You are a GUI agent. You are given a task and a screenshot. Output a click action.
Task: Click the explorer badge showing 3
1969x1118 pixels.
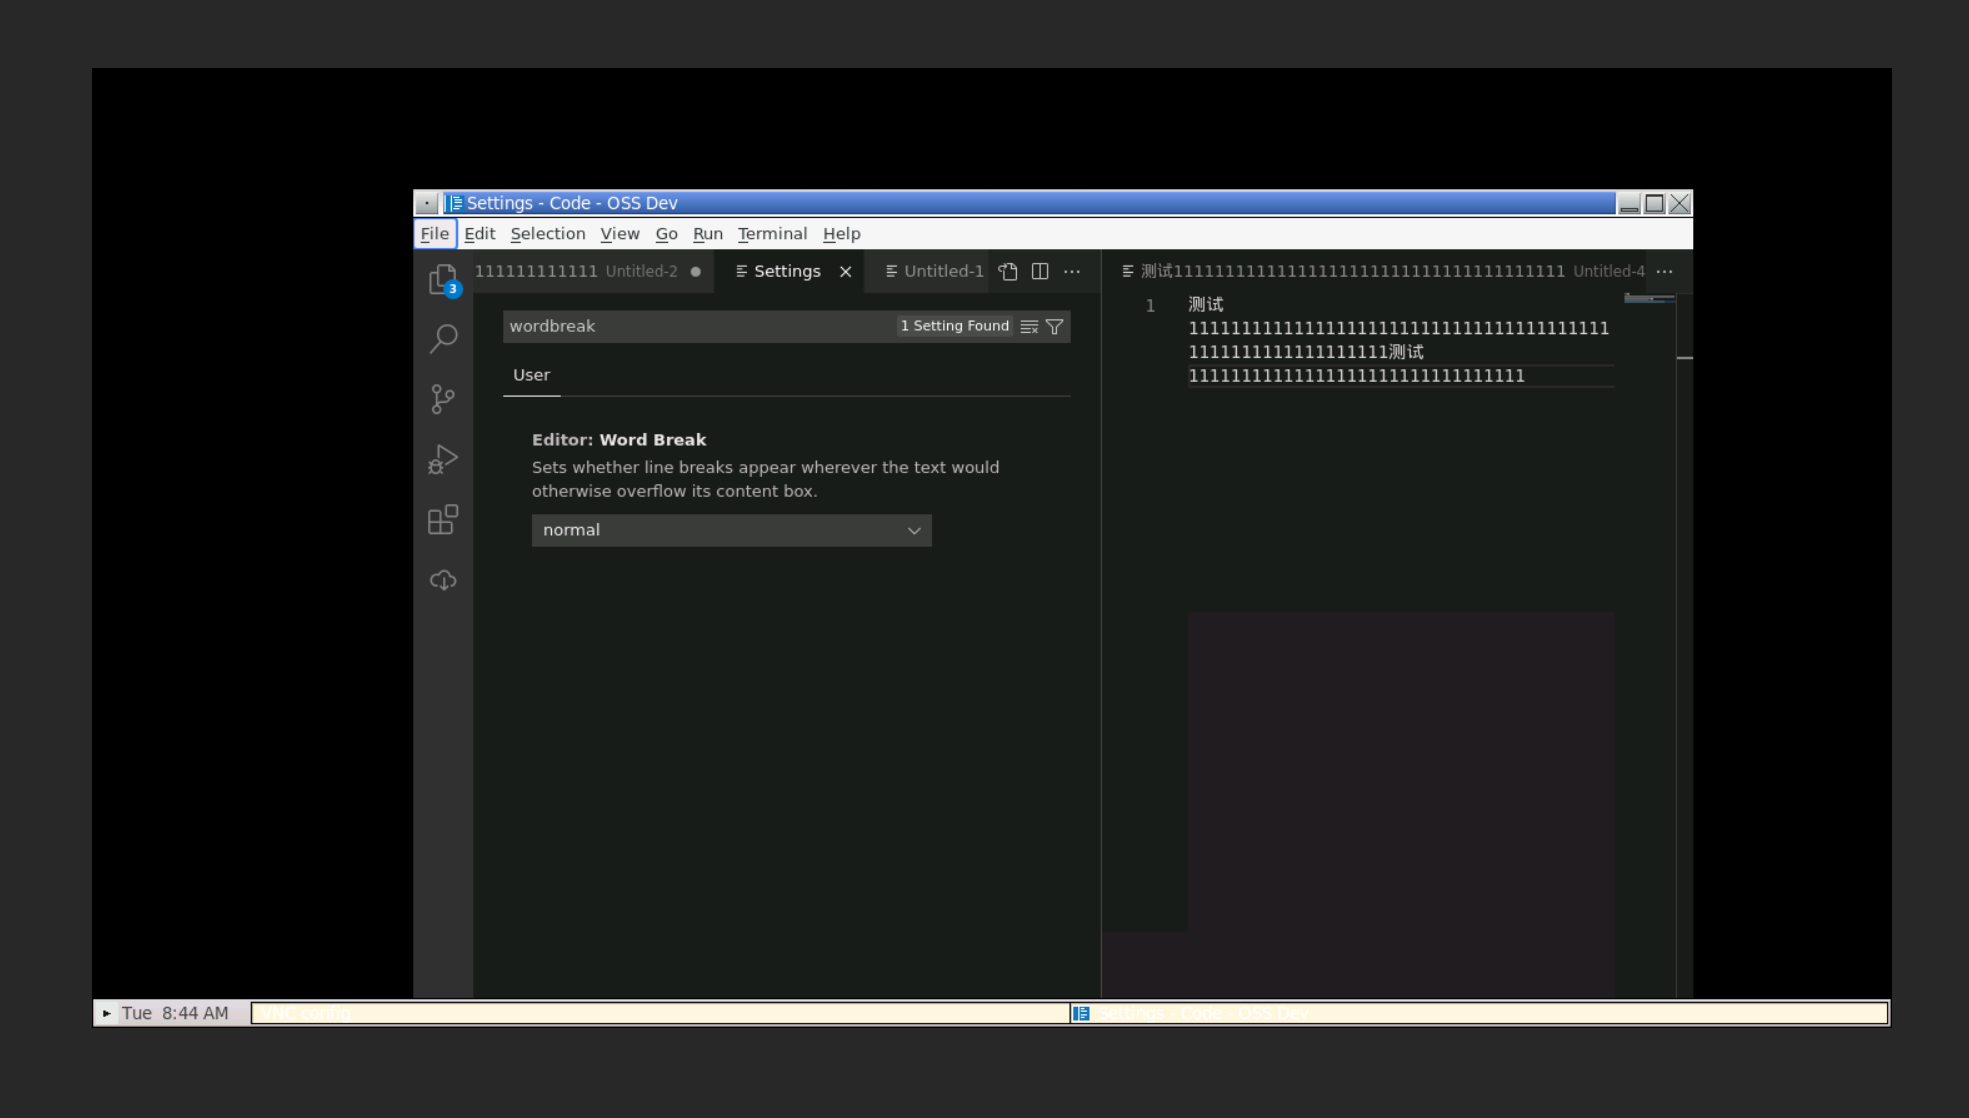point(453,288)
